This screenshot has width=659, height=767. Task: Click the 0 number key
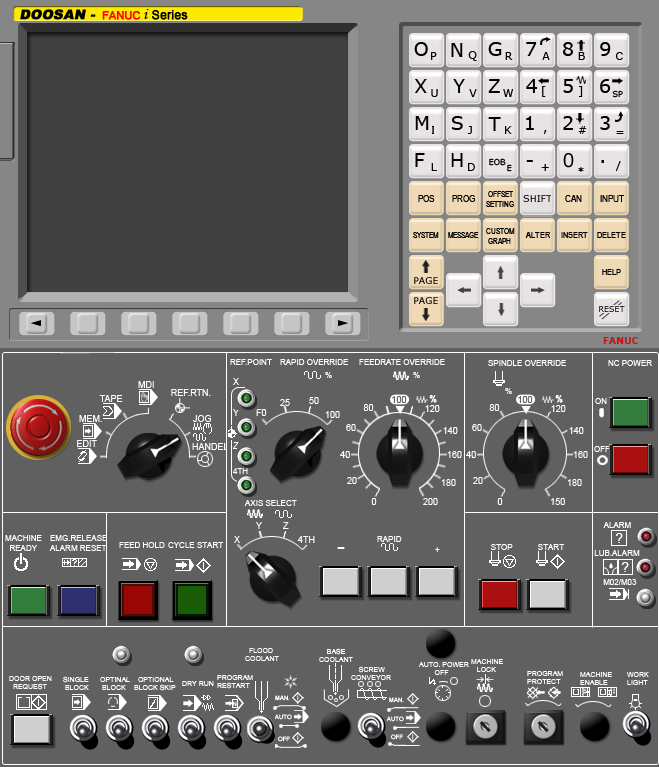pos(574,161)
